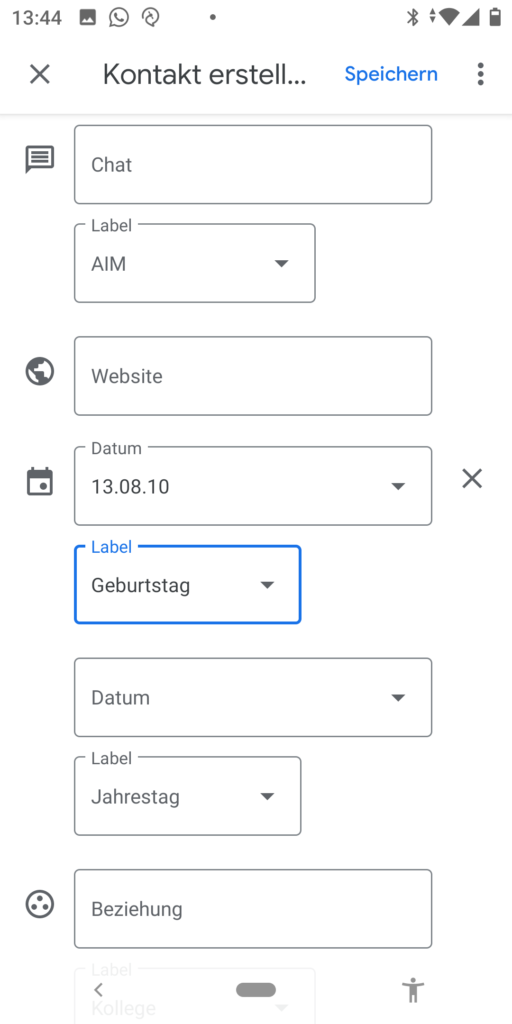Open date picker for 13.08.10

[253, 486]
